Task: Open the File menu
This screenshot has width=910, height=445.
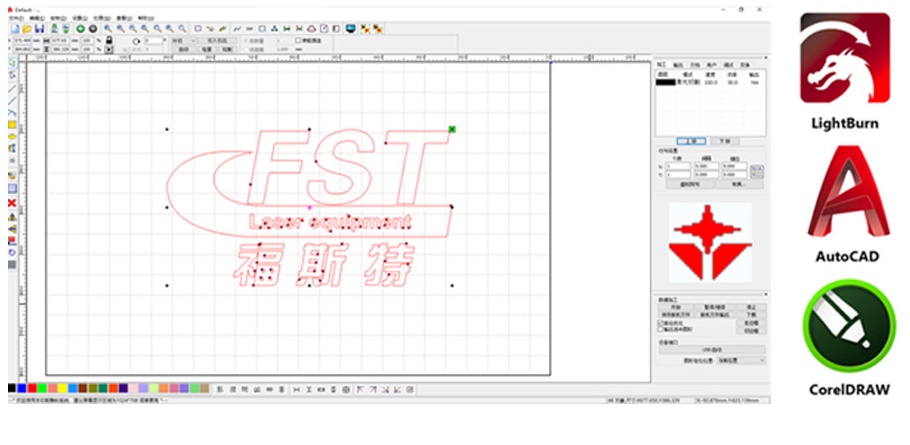Action: [x=14, y=18]
